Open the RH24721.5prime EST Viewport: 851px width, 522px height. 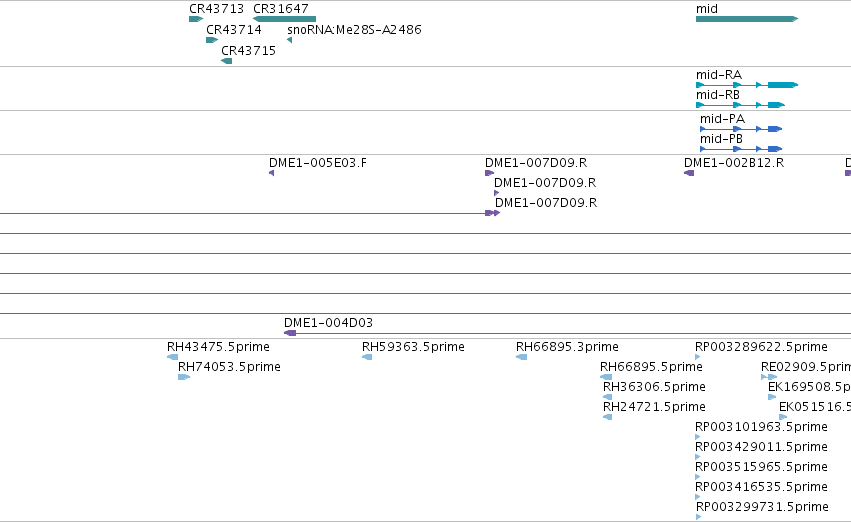click(x=607, y=417)
